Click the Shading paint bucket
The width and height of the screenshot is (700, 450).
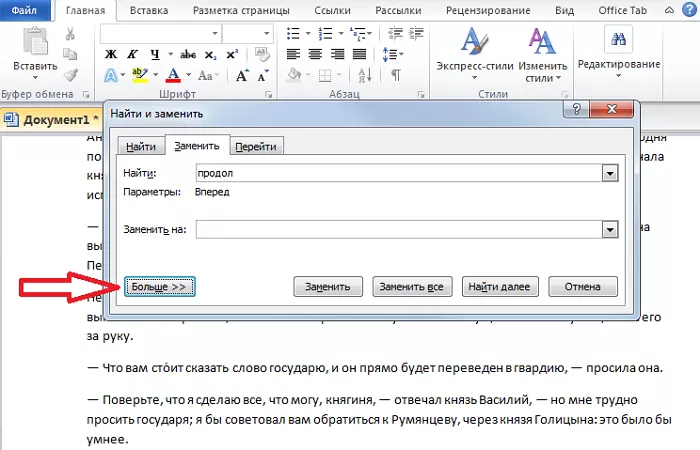click(294, 75)
